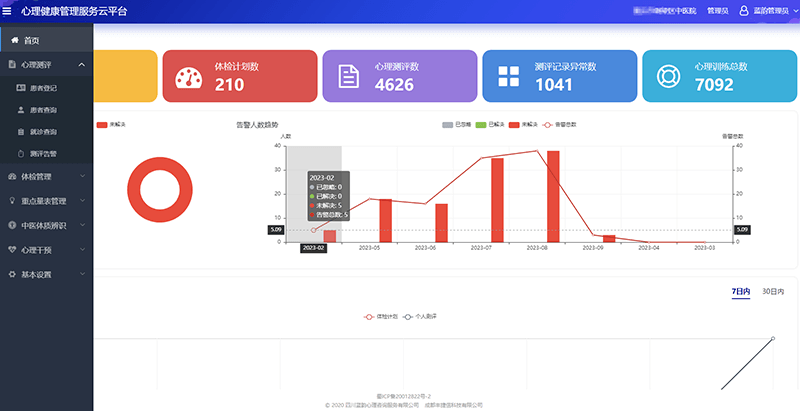Switch to the 30日内 tab

(773, 291)
